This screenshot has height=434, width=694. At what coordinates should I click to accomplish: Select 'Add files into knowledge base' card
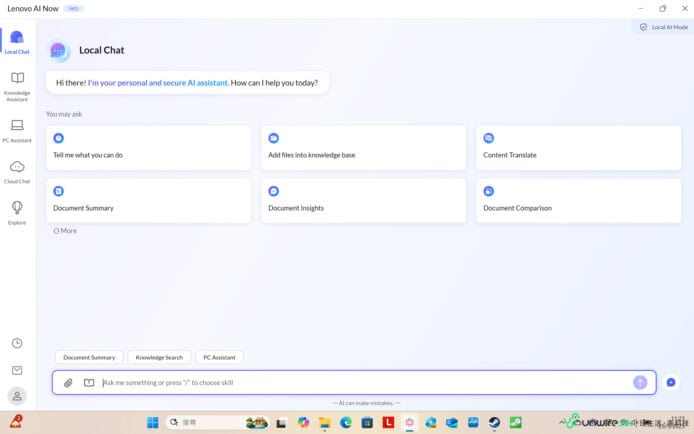tap(363, 148)
